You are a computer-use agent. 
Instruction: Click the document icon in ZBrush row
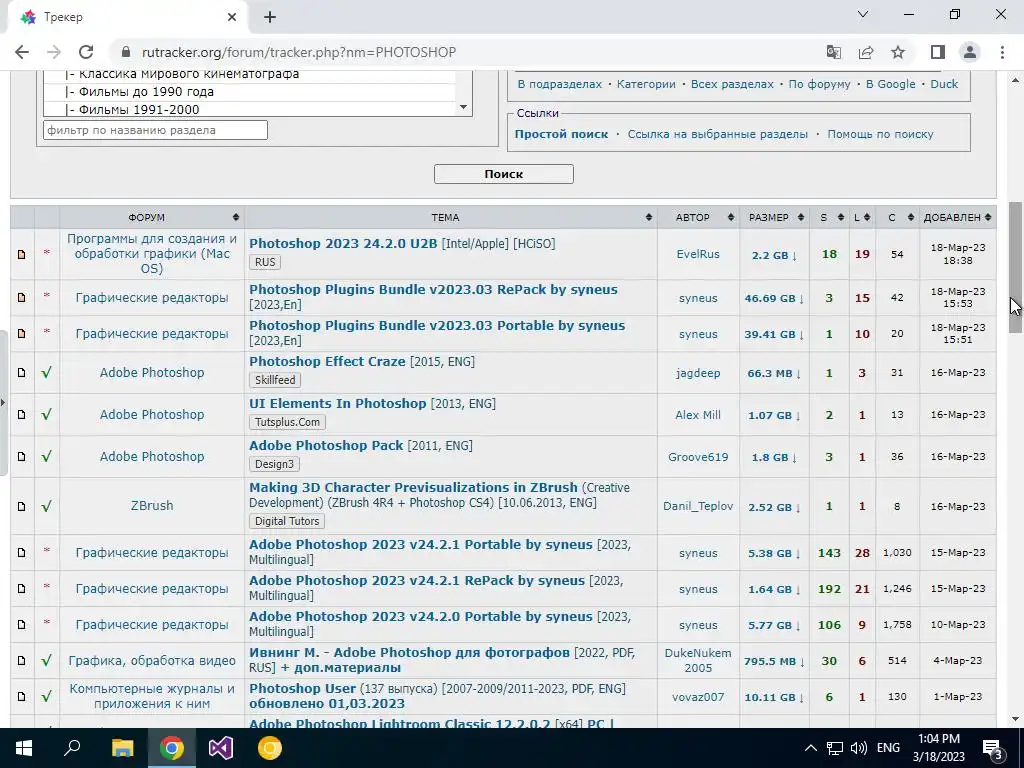22,506
